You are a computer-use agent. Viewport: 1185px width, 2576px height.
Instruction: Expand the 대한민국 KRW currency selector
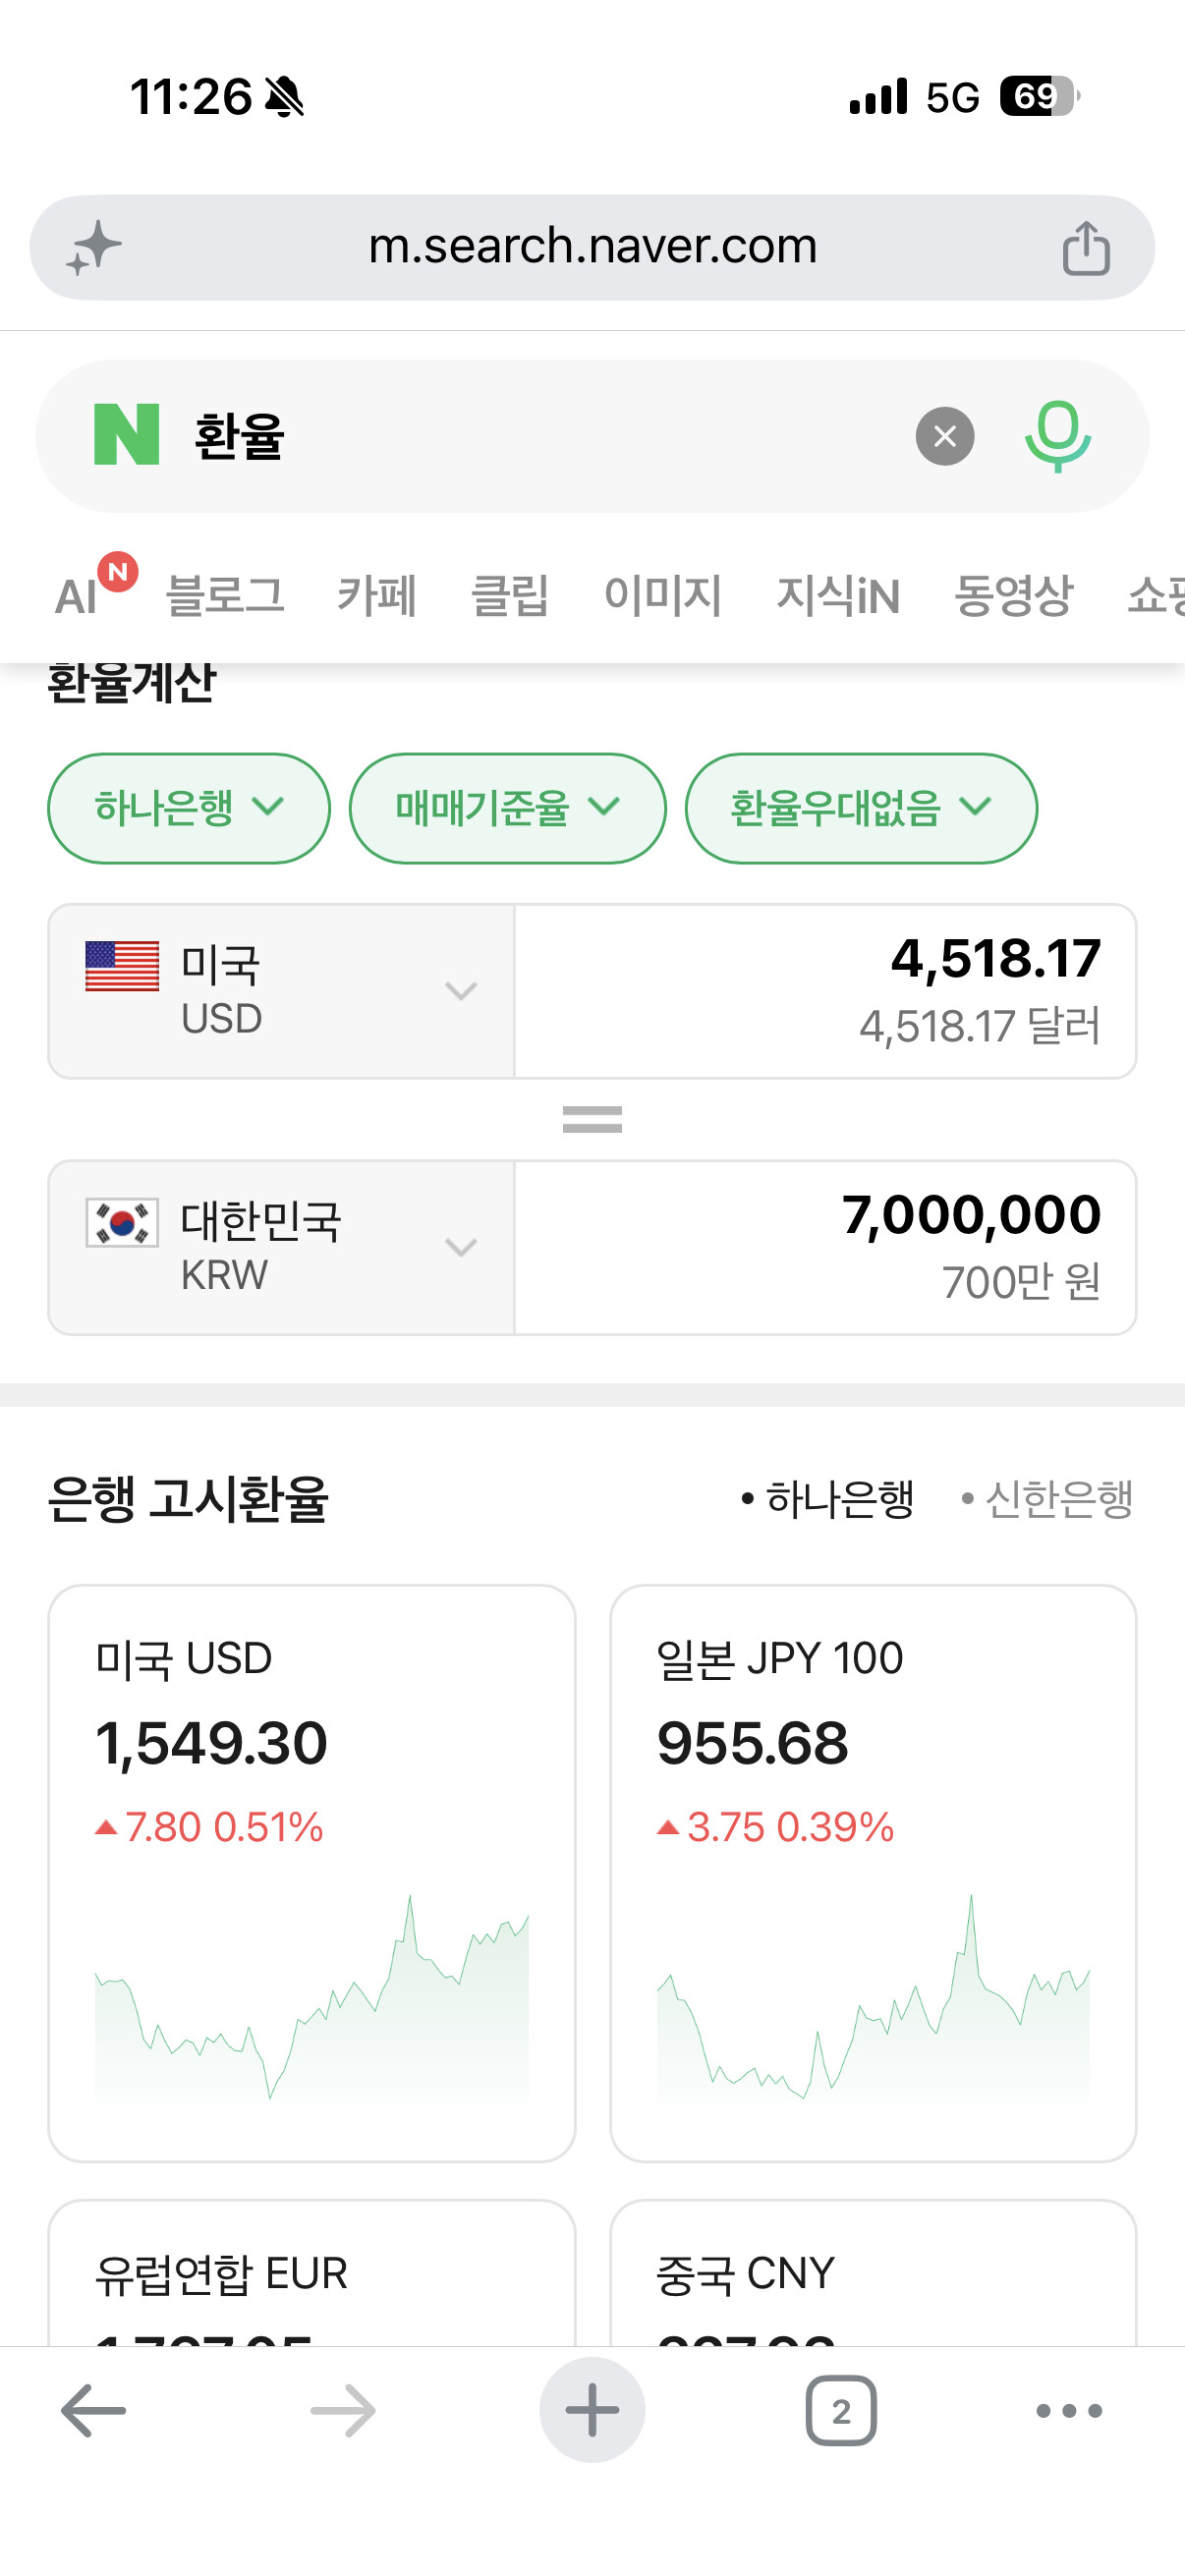(x=281, y=1247)
